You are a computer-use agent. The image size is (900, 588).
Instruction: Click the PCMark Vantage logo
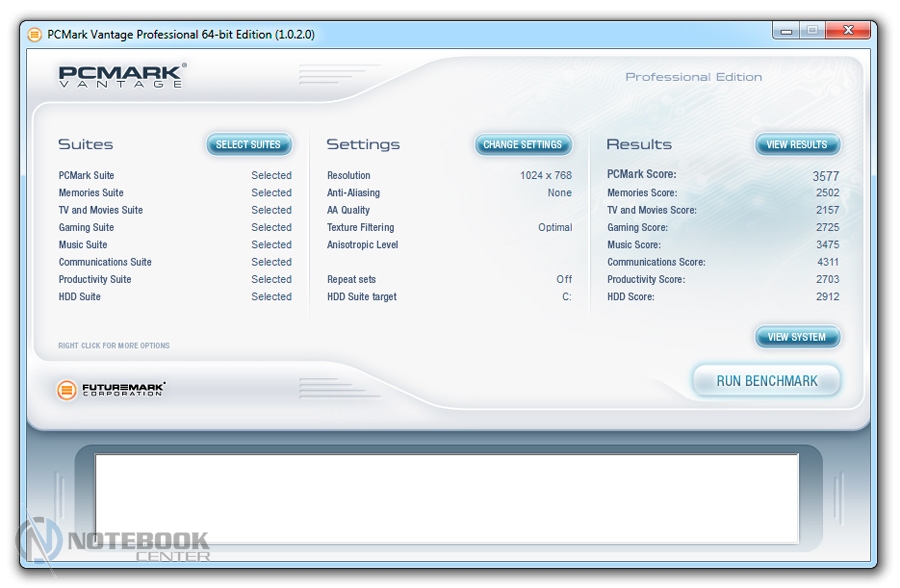tap(122, 76)
